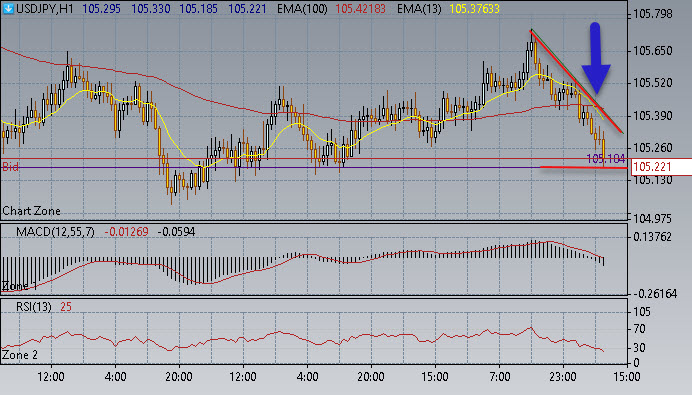Viewport: 692px width, 395px height.
Task: Click the MACD value -0.01269
Action: (x=126, y=232)
